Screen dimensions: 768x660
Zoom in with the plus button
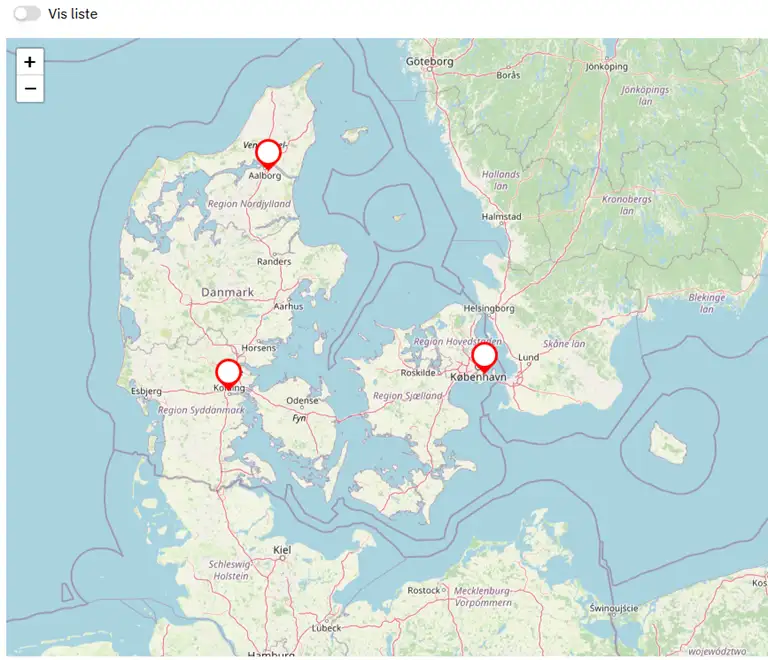(30, 62)
